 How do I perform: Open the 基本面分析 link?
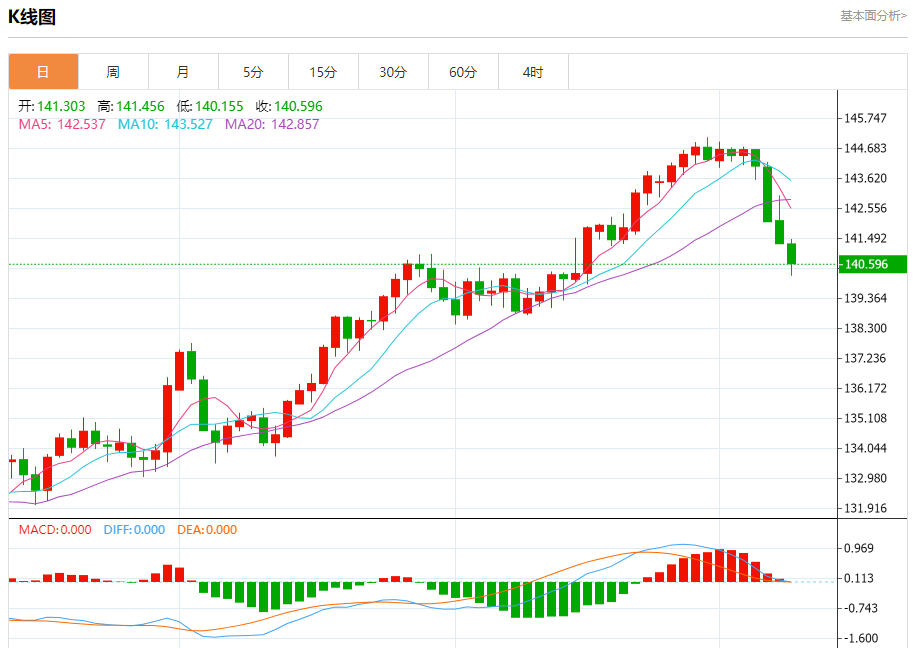point(873,16)
